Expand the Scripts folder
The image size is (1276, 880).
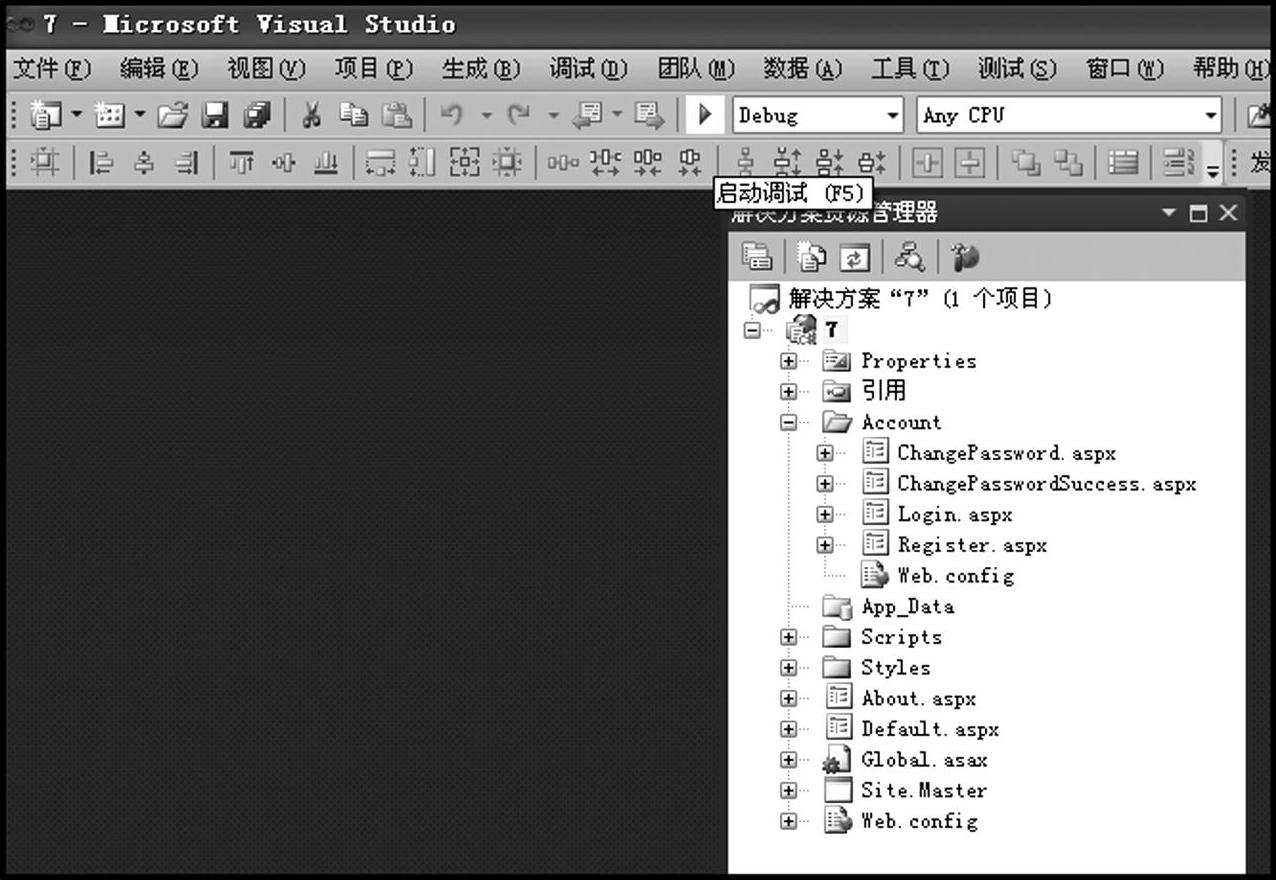789,637
